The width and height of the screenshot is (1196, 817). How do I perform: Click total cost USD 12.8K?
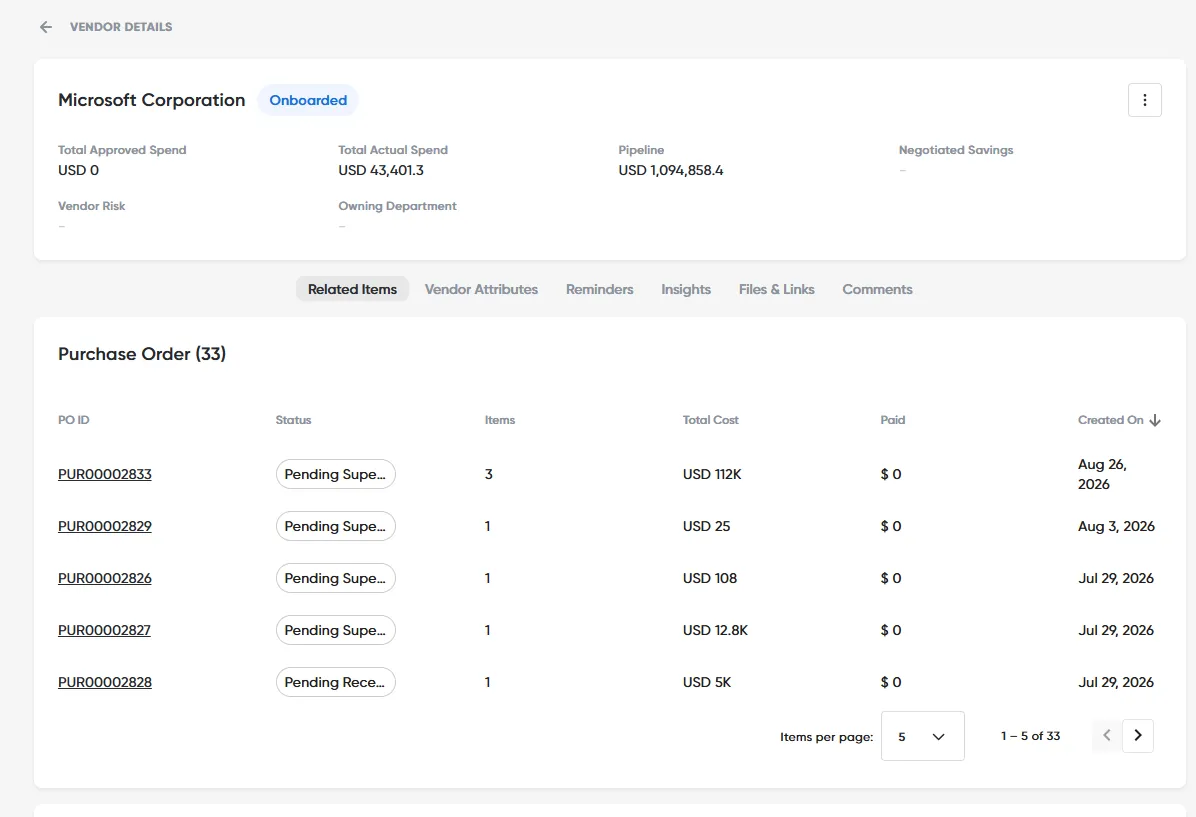pyautogui.click(x=715, y=630)
